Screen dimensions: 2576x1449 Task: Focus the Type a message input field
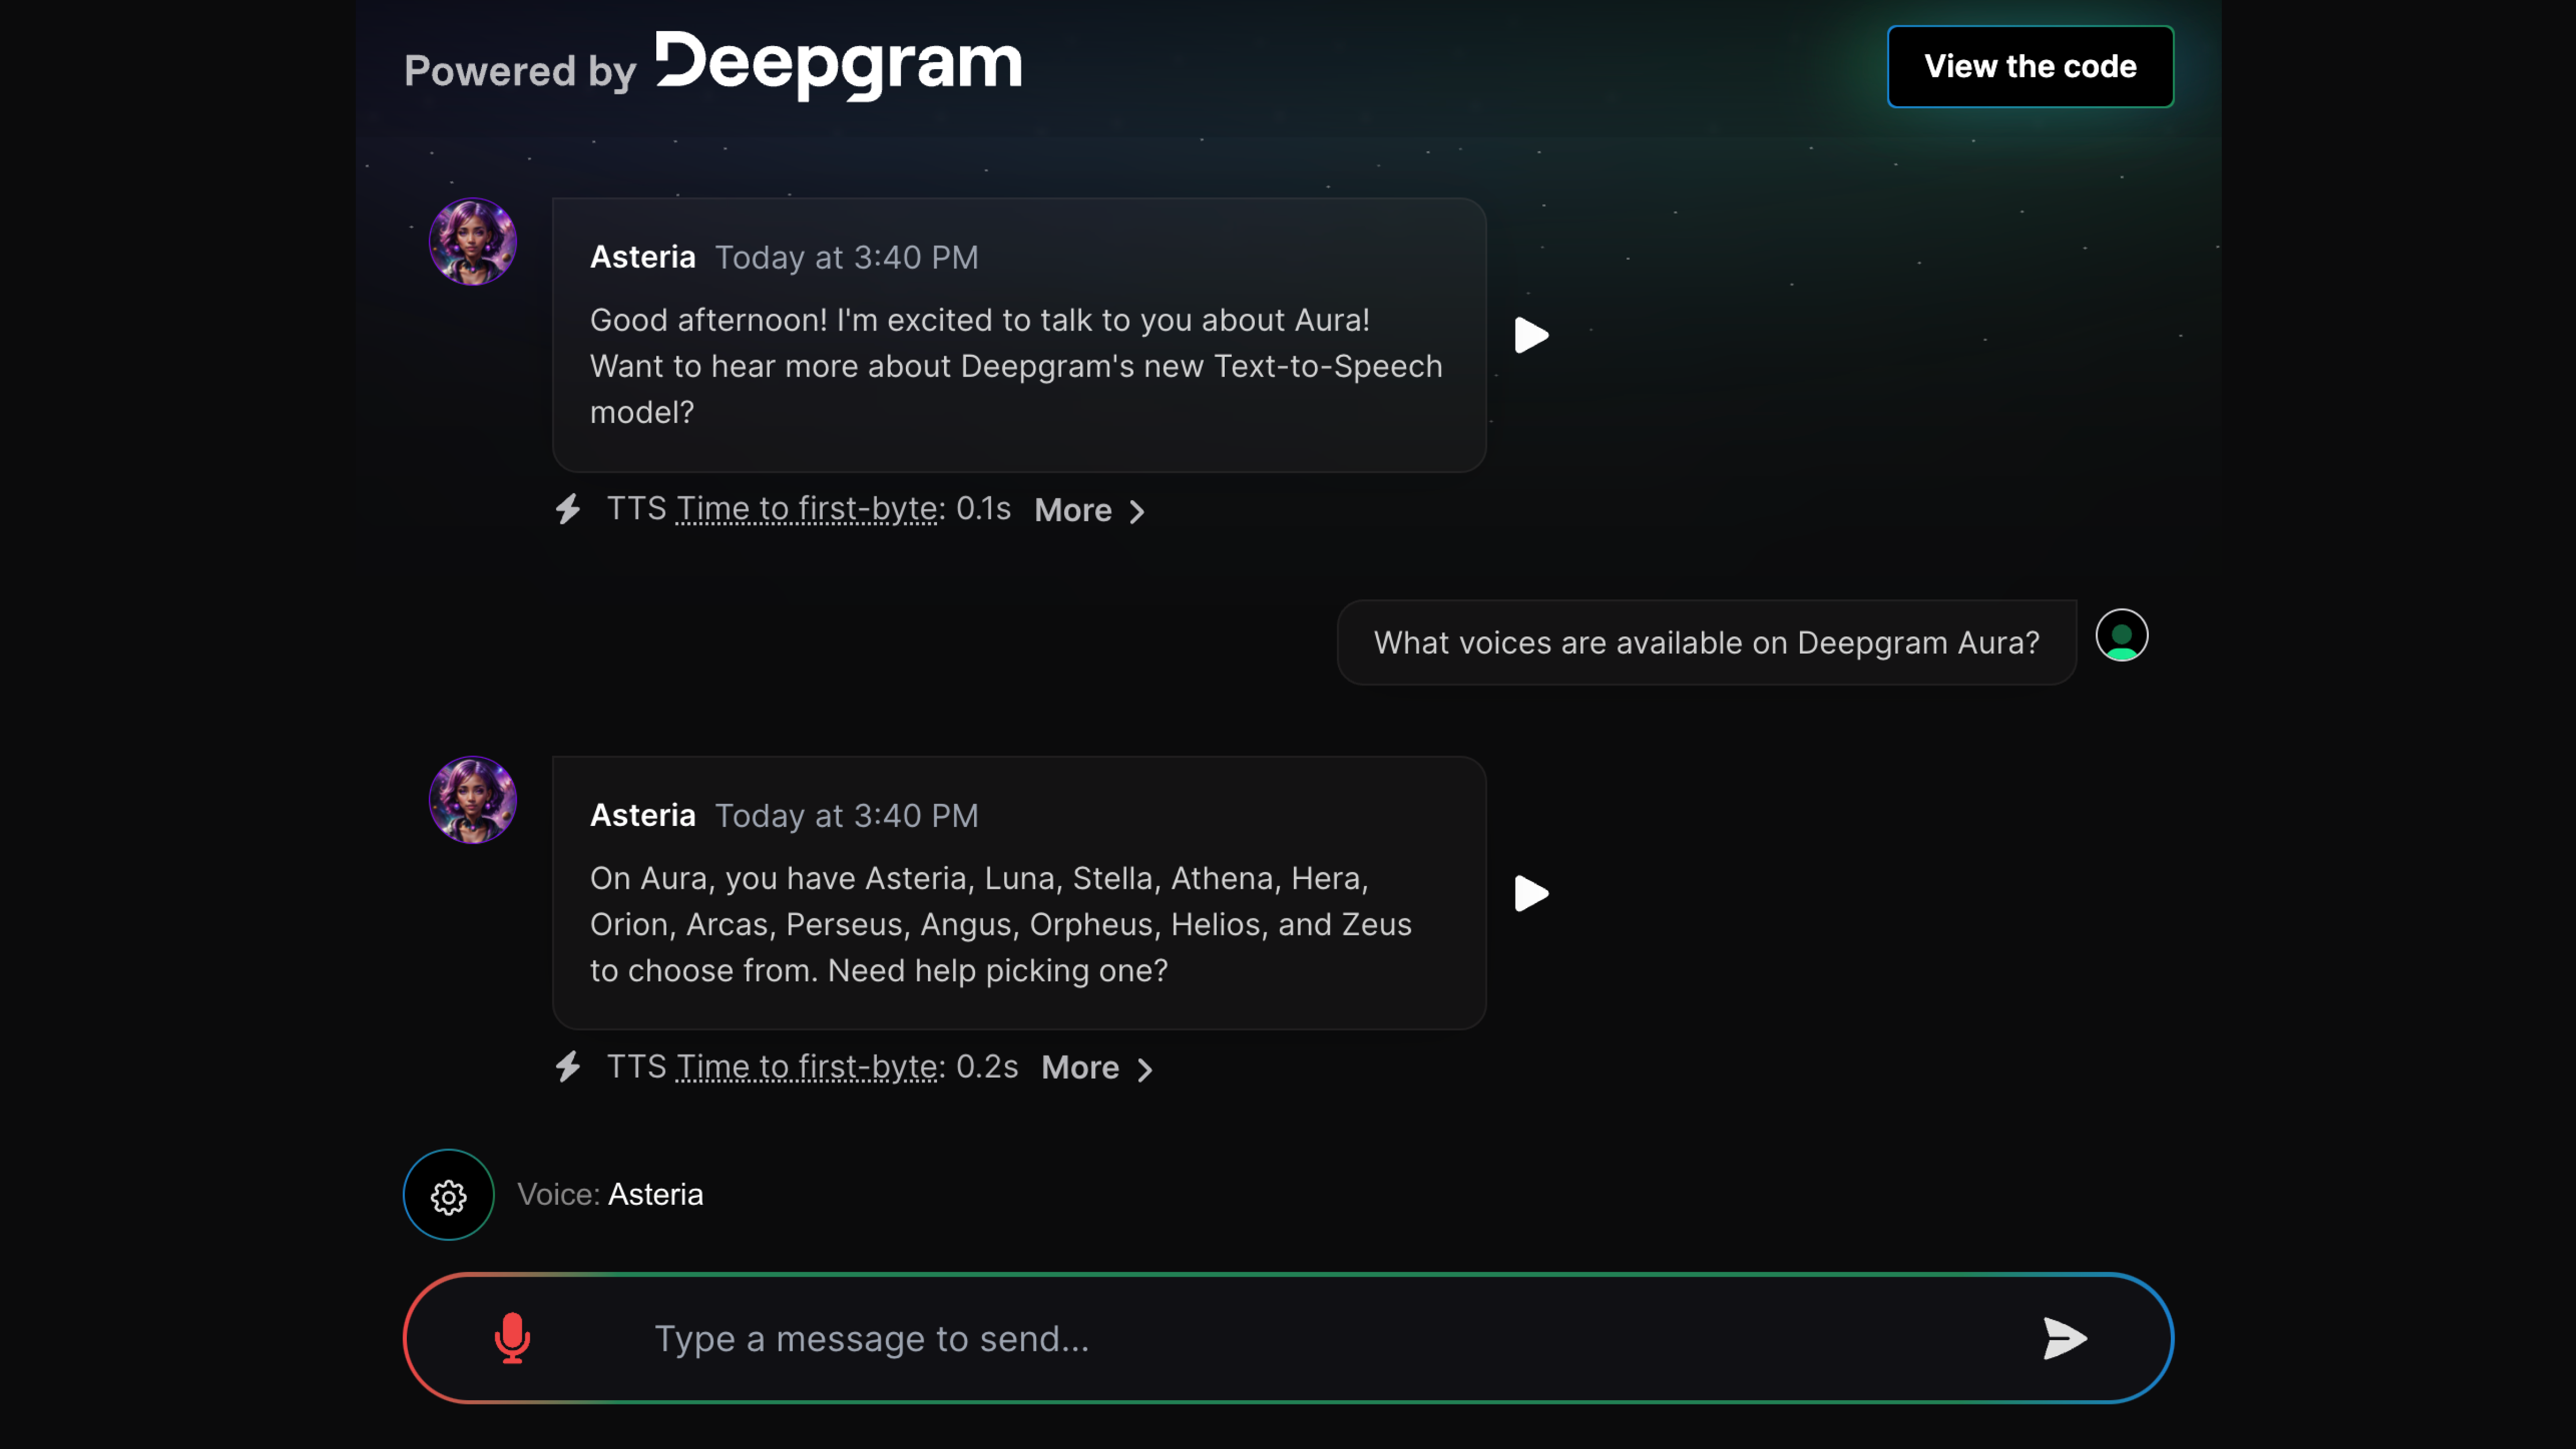1300,1338
